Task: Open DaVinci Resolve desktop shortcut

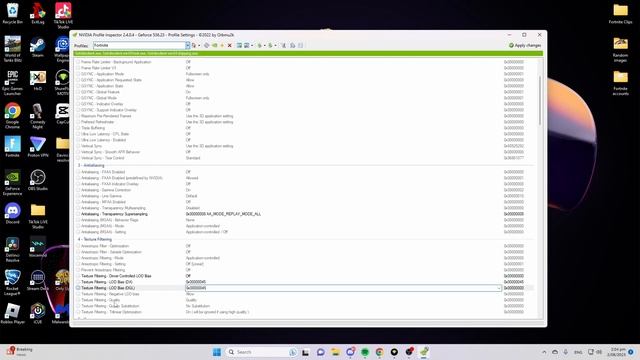Action: pos(13,249)
